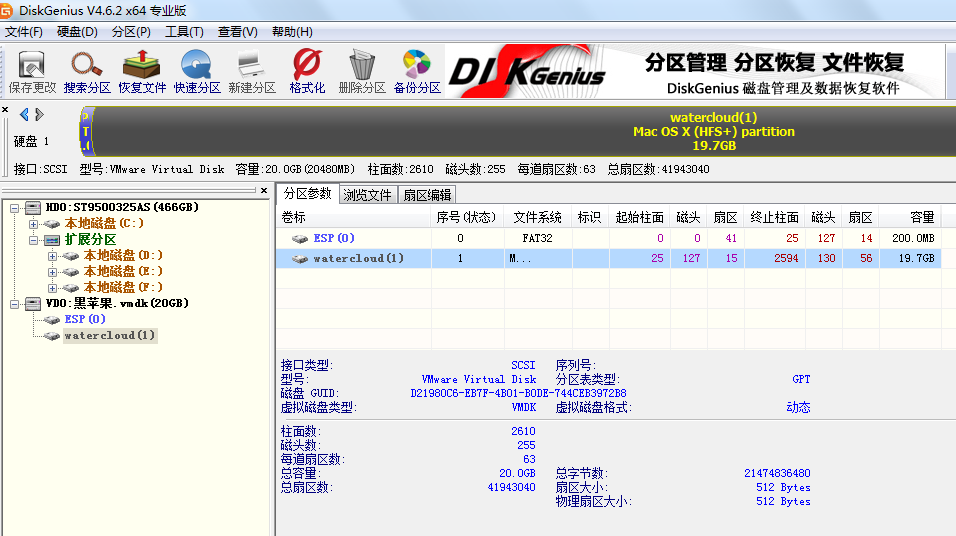Close the disk map pane with X
The image size is (956, 536).
pyautogui.click(x=5, y=110)
